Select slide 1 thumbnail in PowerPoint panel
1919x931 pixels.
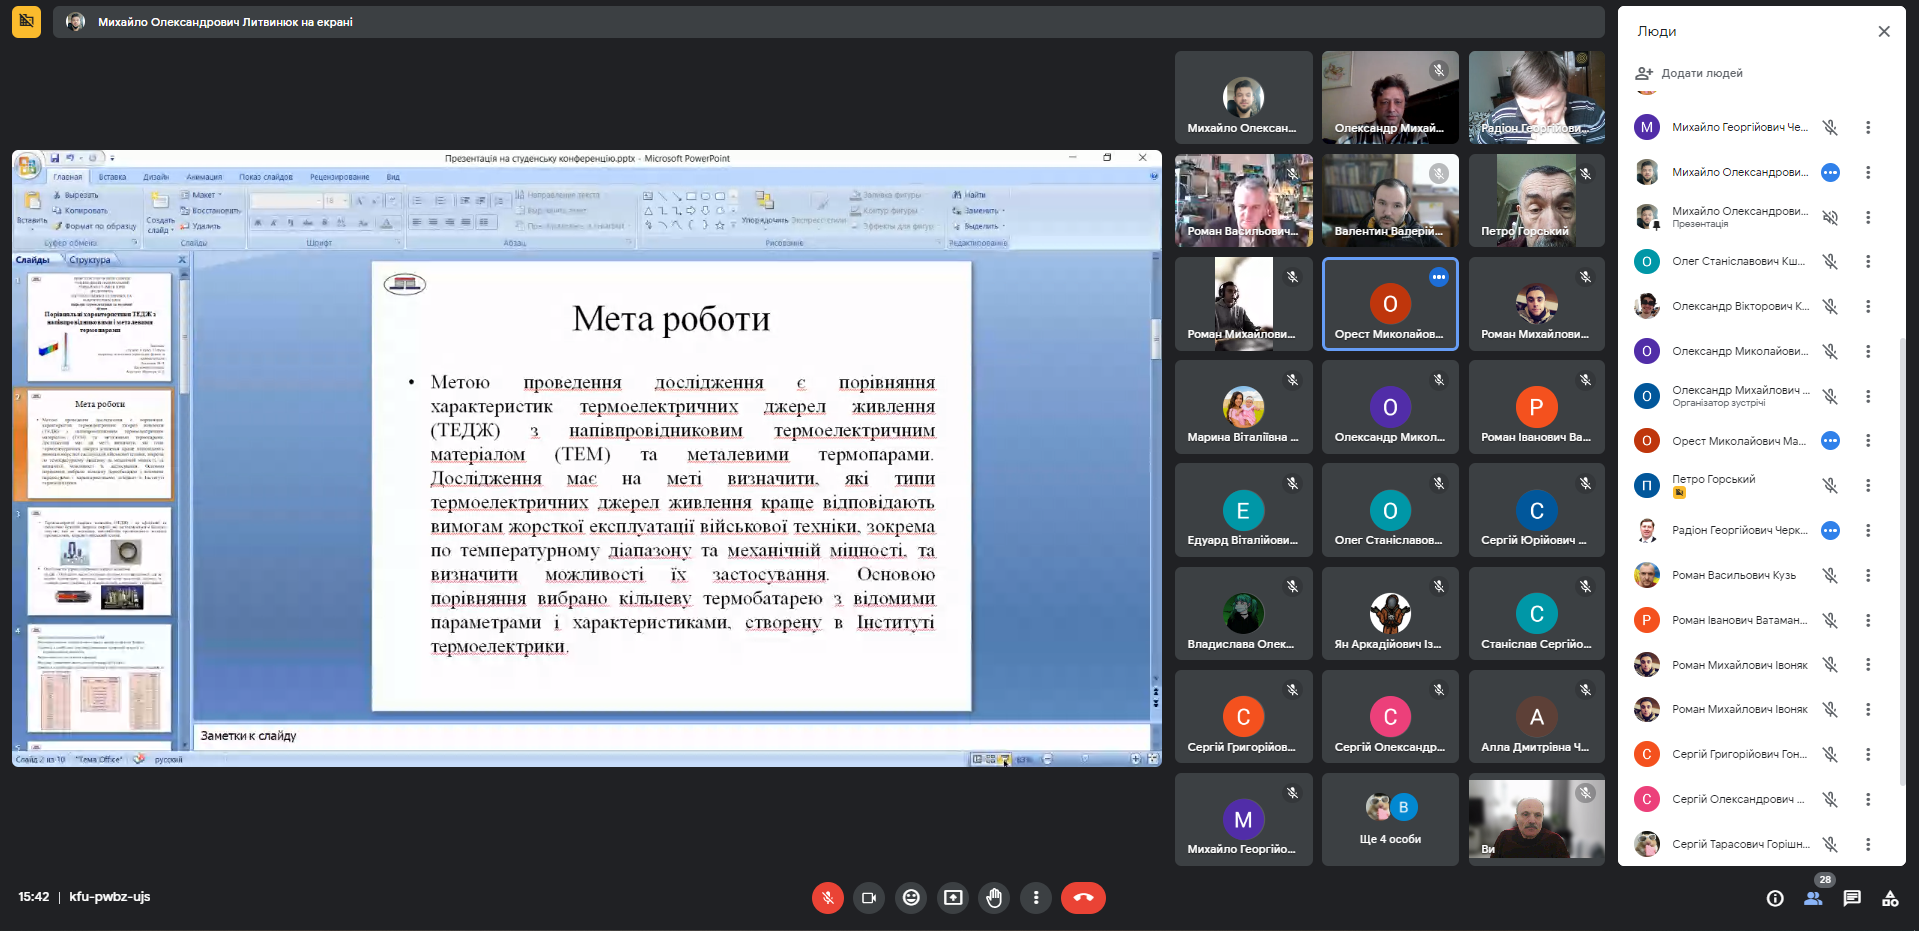coord(100,328)
